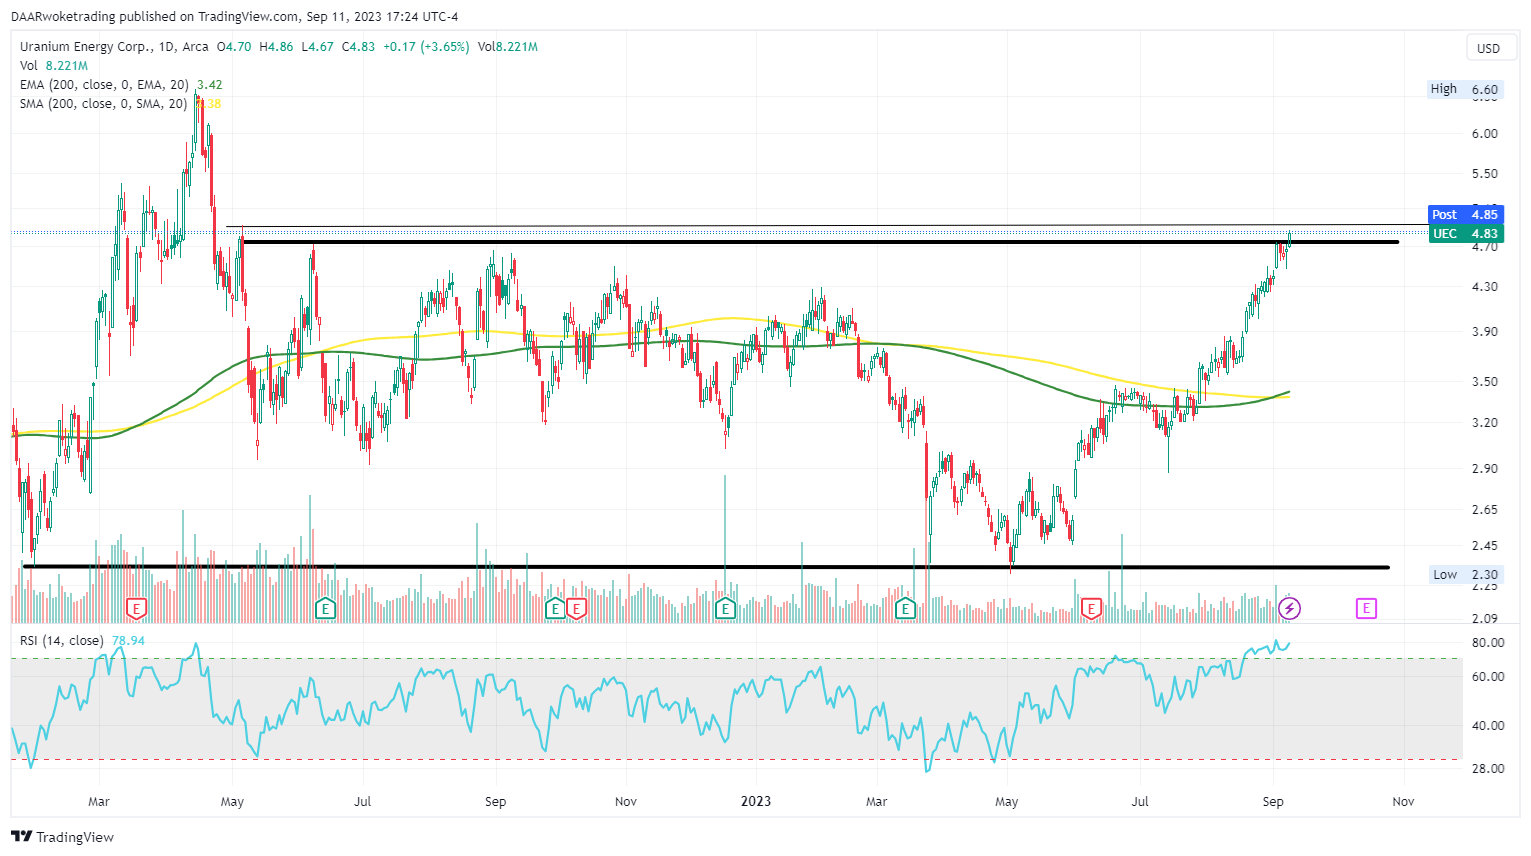Click the 2.09 price axis label

pyautogui.click(x=1485, y=618)
